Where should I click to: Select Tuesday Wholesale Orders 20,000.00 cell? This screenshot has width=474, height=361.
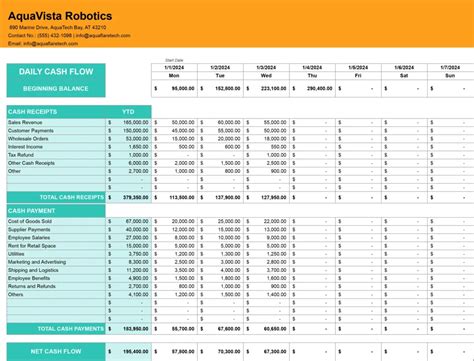pyautogui.click(x=220, y=139)
